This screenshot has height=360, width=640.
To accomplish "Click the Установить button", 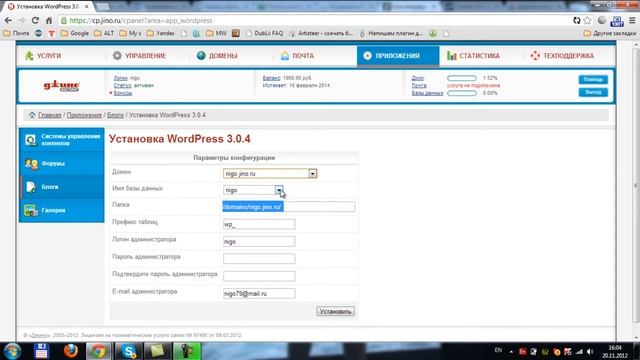I will tap(335, 311).
